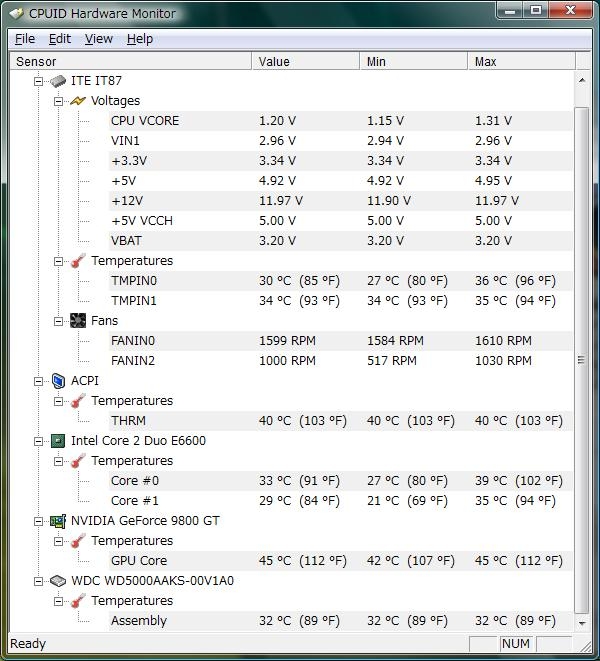Click the scrollbar down arrow
Viewport: 600px width, 661px height.
(x=582, y=623)
